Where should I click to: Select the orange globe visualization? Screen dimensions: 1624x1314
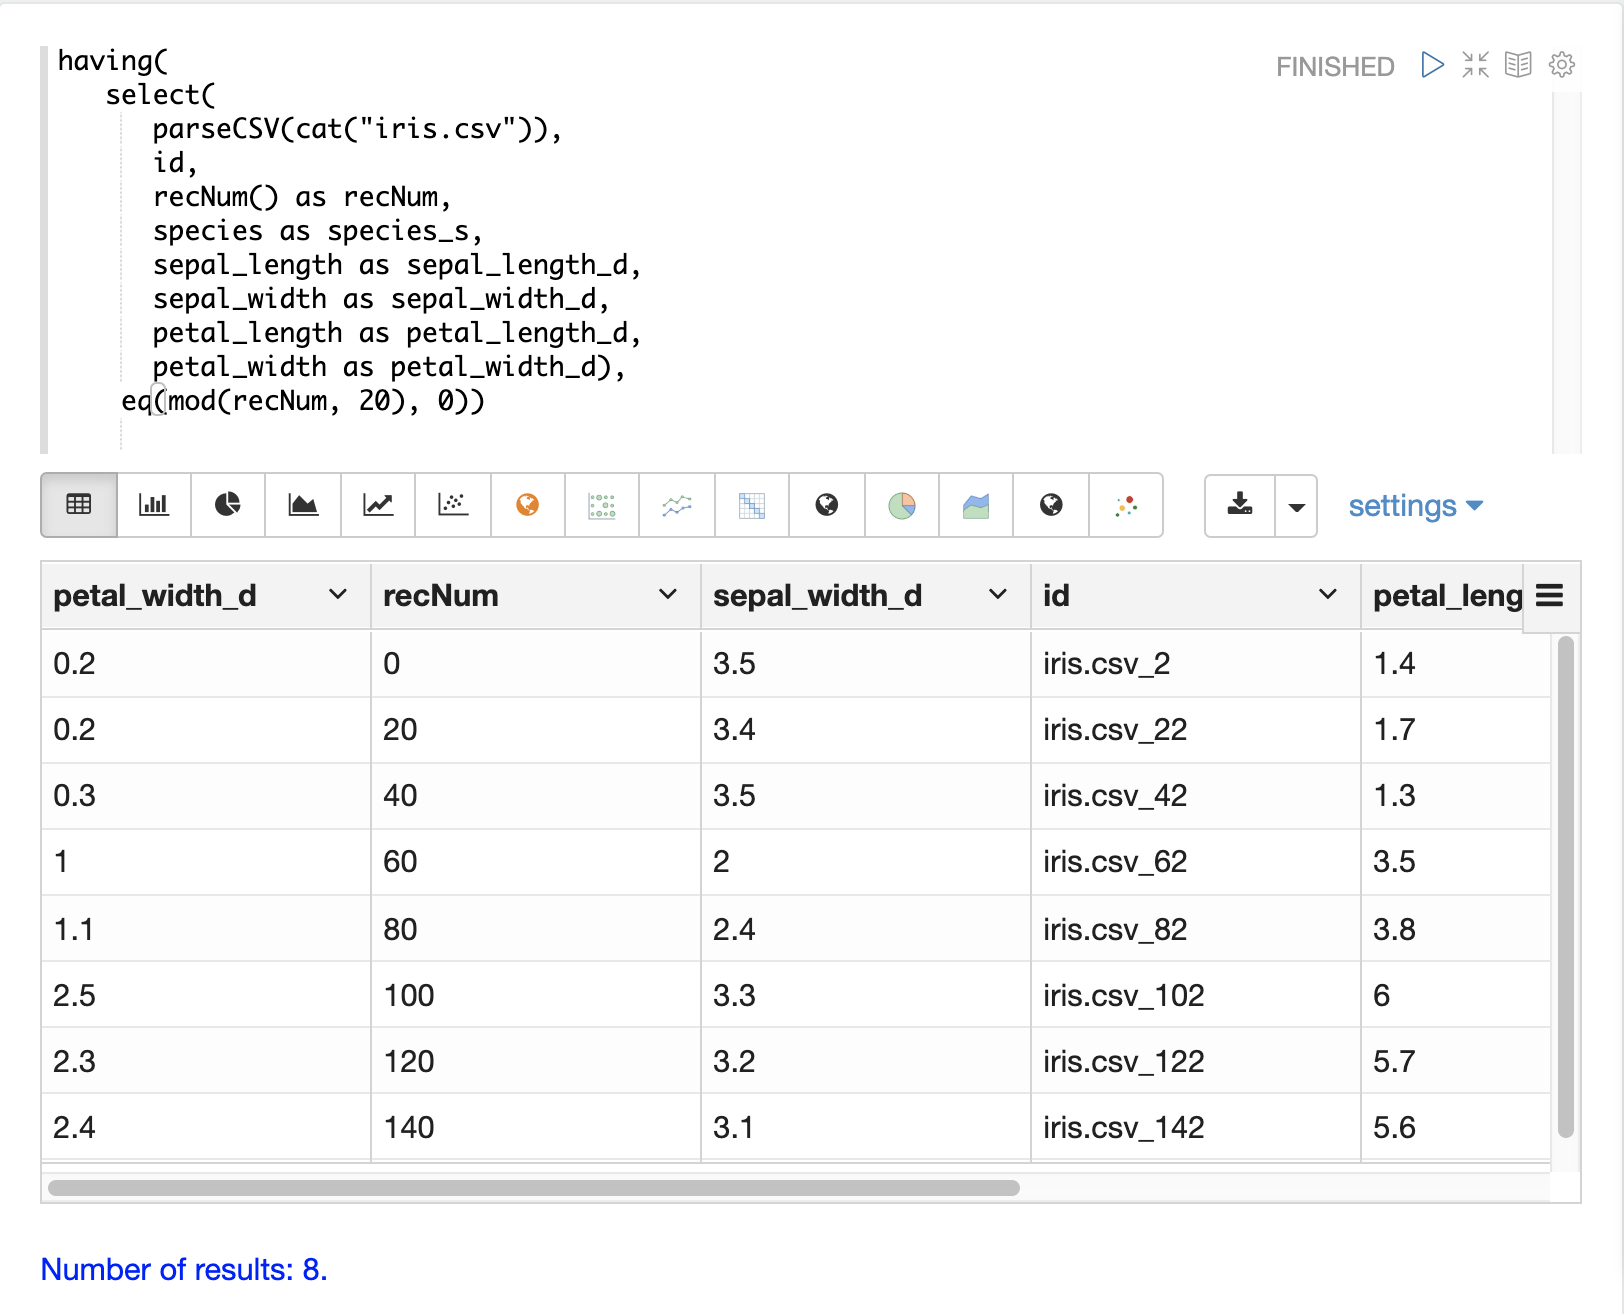pos(528,505)
